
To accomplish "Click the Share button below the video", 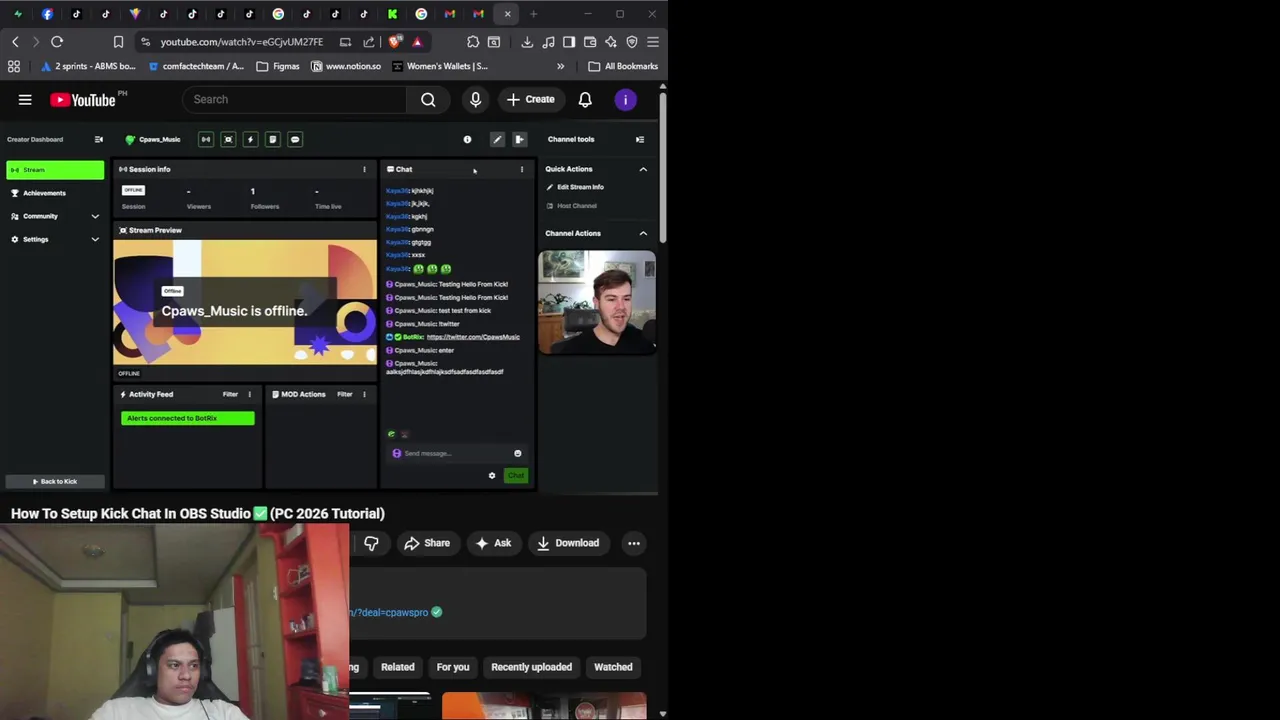I will point(427,543).
